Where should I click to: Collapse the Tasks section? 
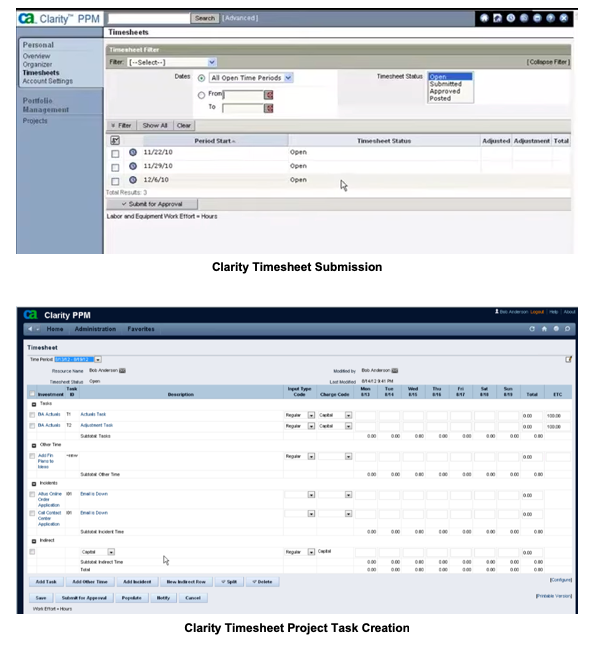click(34, 404)
